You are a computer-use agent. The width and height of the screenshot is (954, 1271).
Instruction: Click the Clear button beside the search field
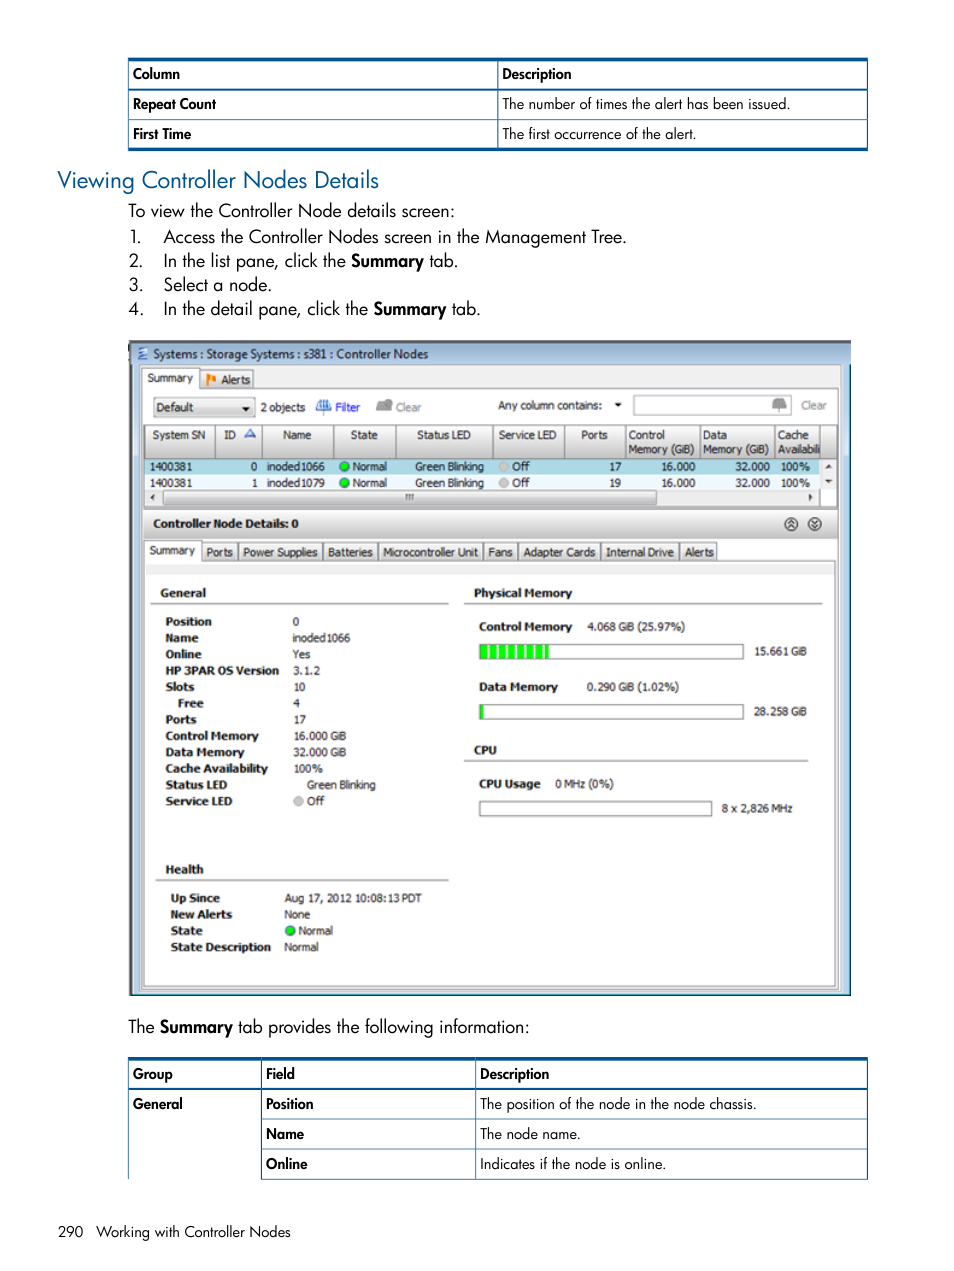[813, 405]
